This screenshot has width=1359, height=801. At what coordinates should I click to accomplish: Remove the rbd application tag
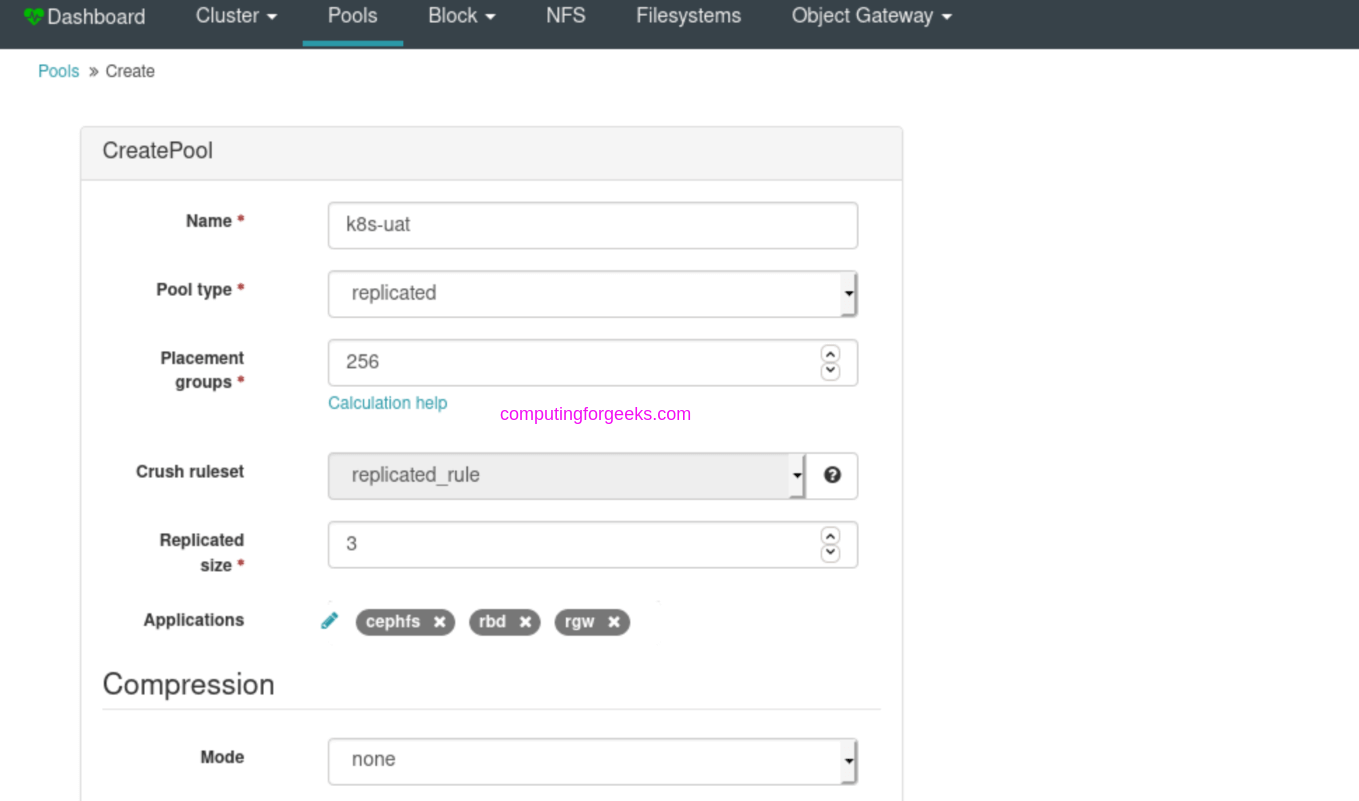527,622
